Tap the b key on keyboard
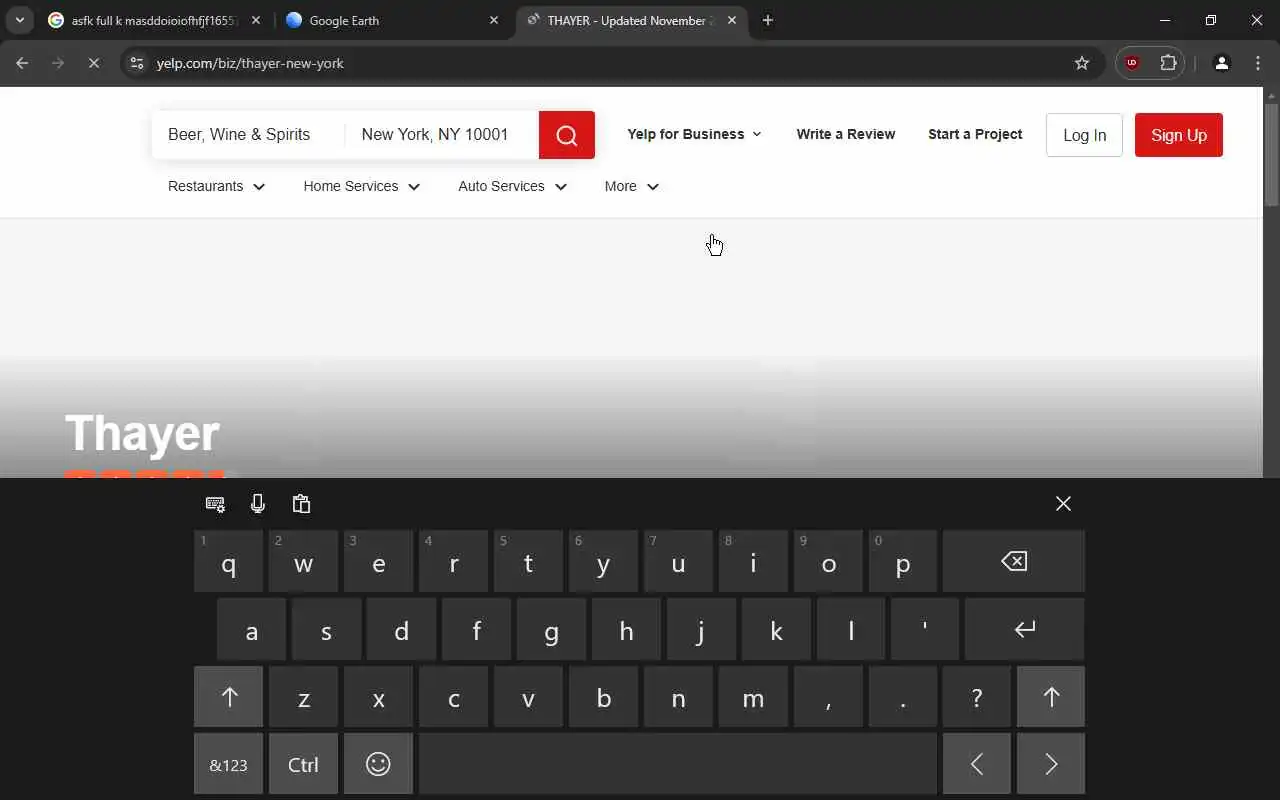Image resolution: width=1280 pixels, height=800 pixels. click(x=603, y=697)
